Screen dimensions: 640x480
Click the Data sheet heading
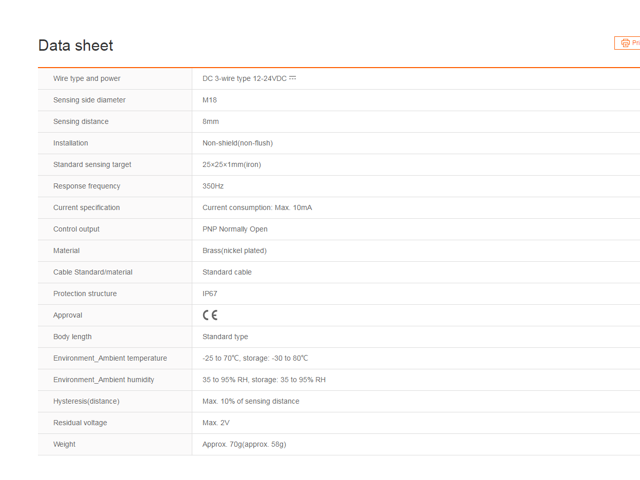[76, 45]
